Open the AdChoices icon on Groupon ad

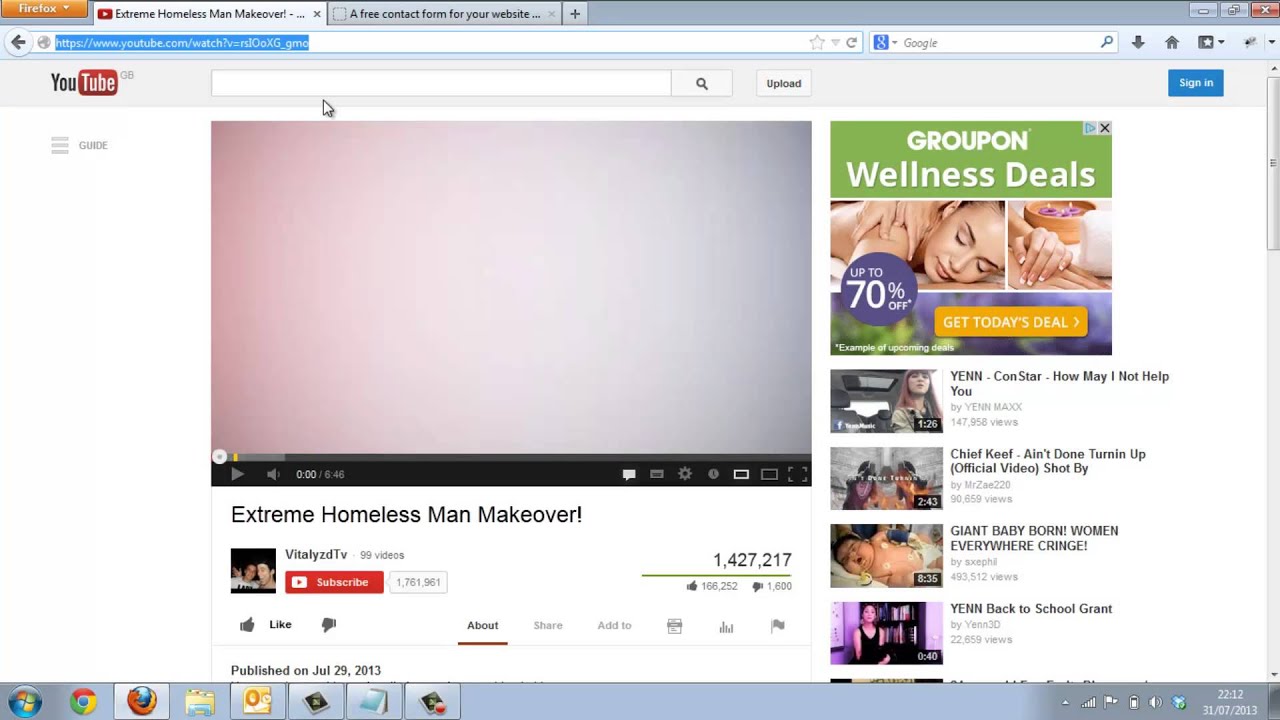click(1092, 128)
